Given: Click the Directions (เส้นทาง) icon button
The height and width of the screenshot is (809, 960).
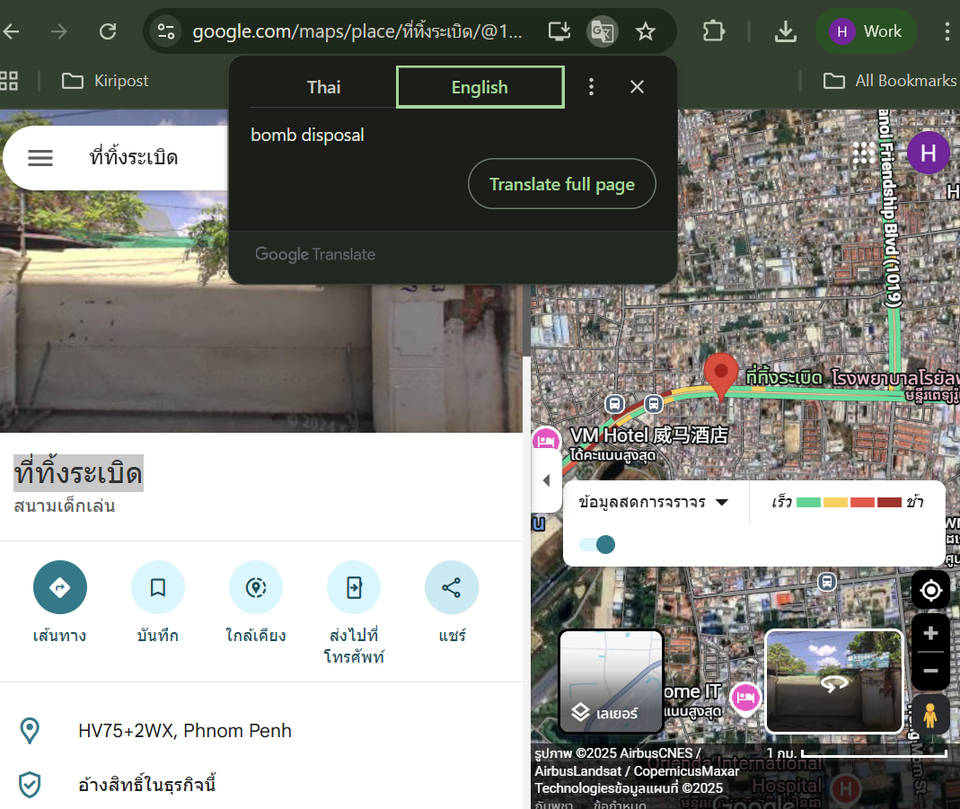Looking at the screenshot, I should (x=60, y=587).
